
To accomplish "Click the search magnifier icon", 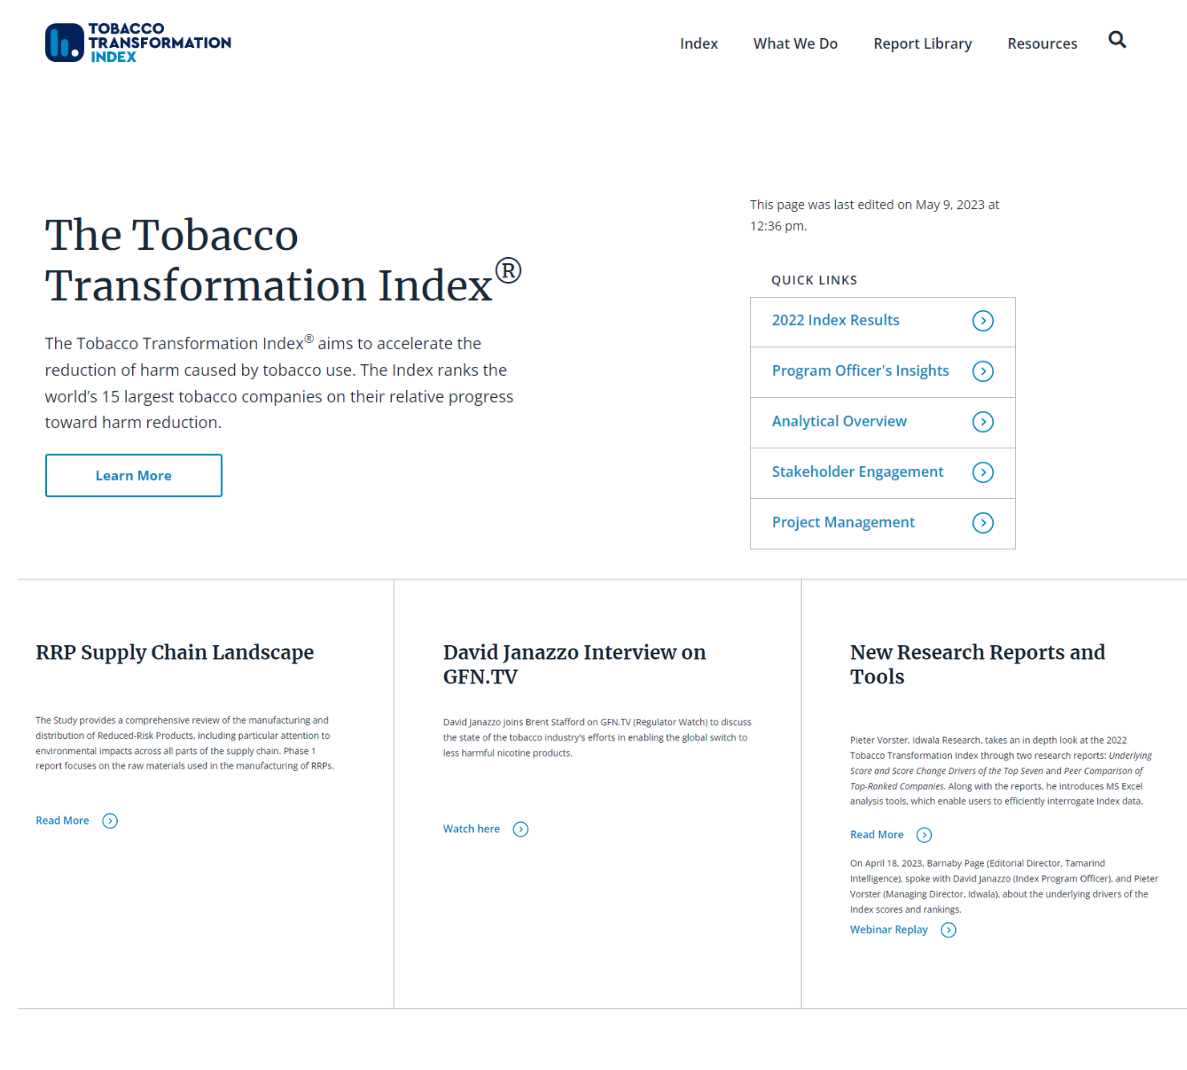I will point(1117,40).
